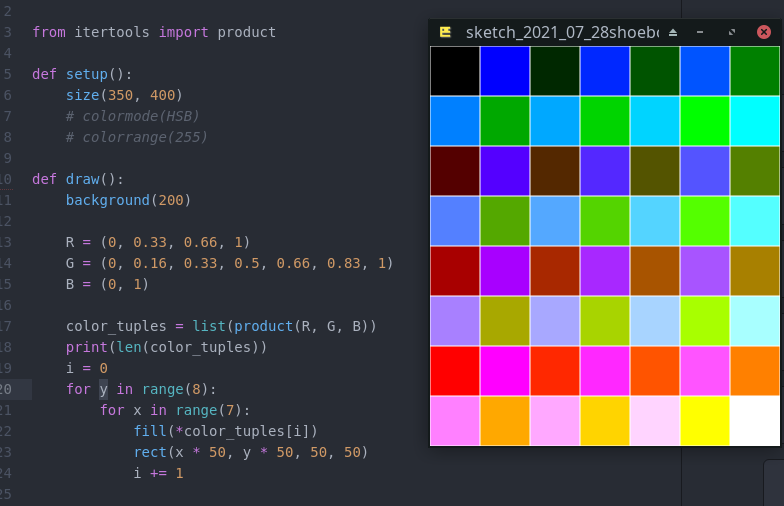
Task: Click the commented colormode(HSB) line
Action: (133, 116)
